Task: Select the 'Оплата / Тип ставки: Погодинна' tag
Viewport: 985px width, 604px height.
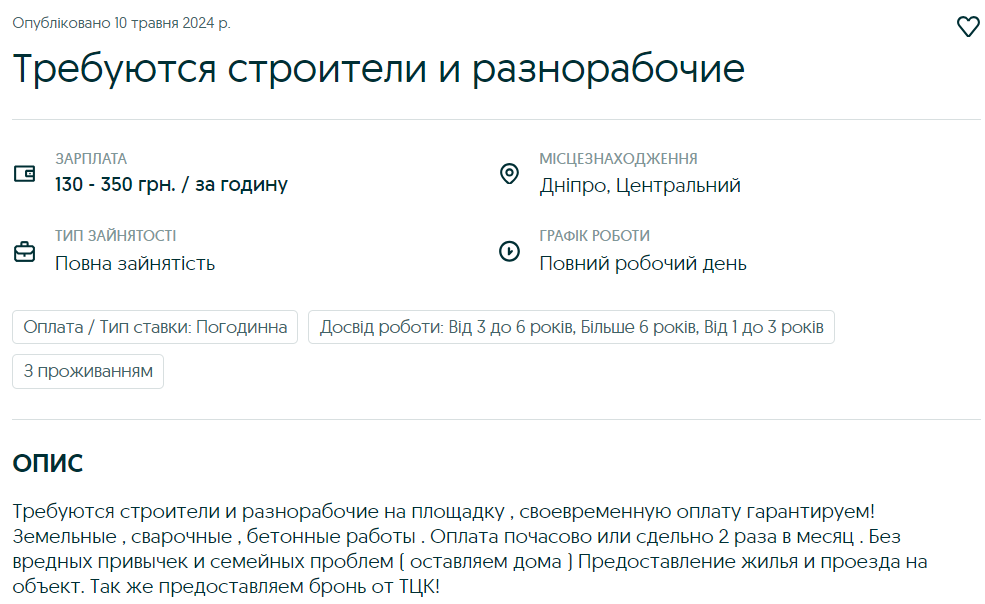Action: (155, 327)
